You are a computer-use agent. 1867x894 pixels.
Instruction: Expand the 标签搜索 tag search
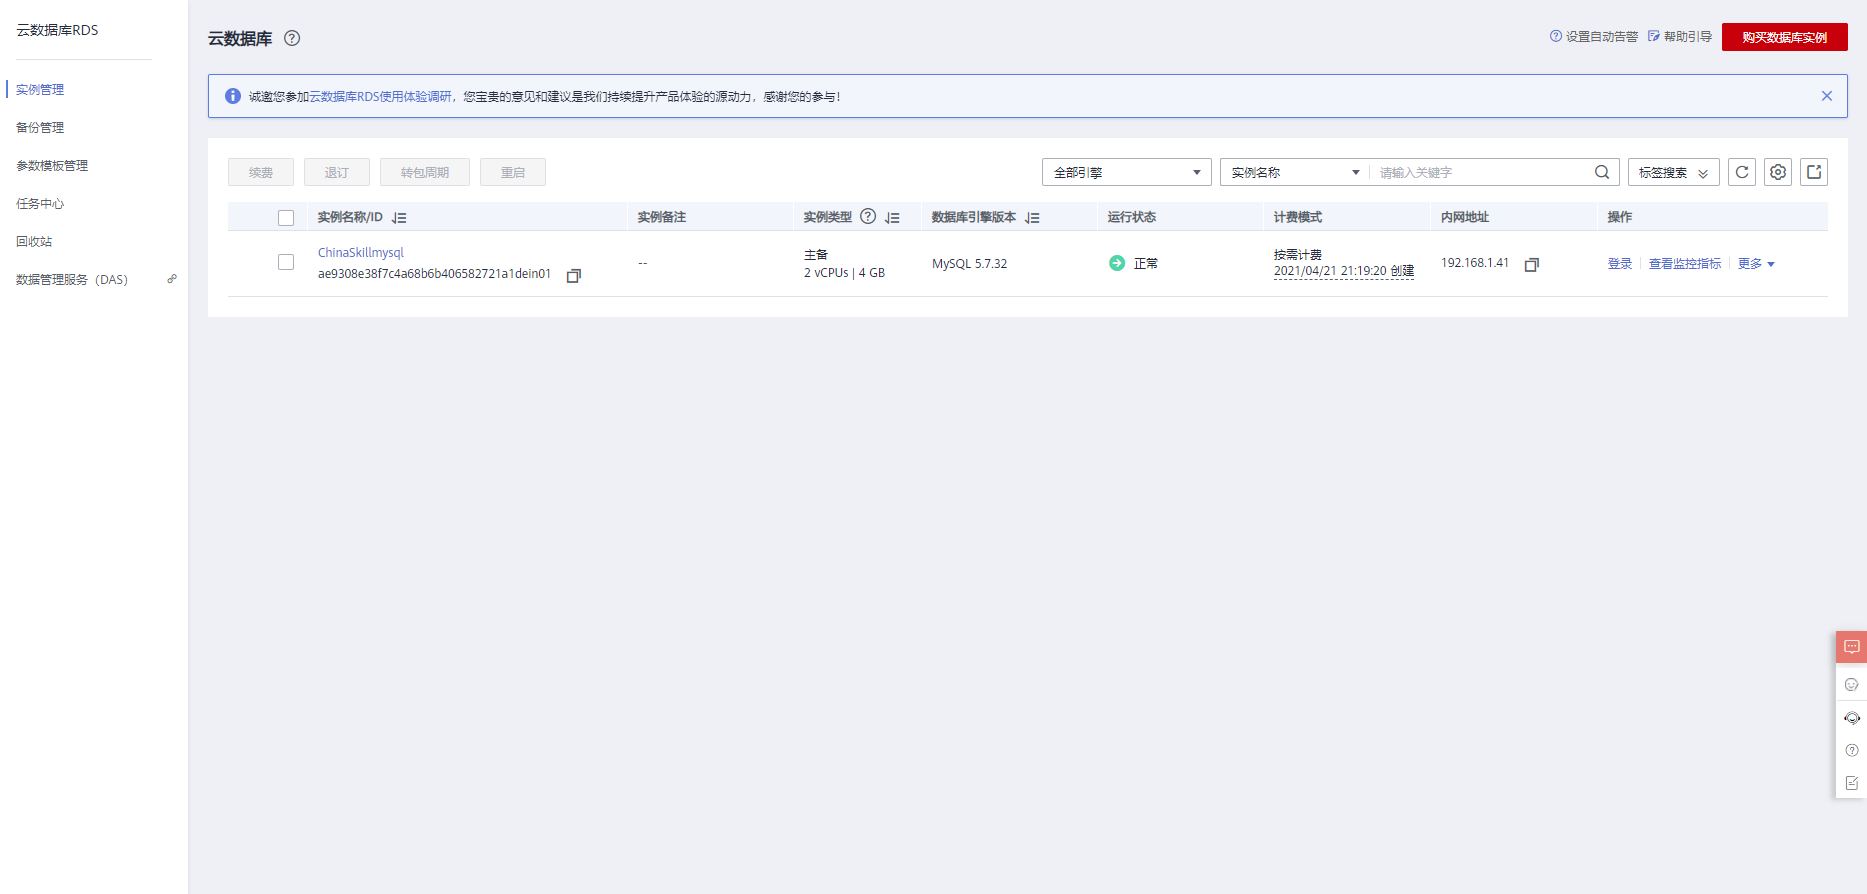tap(1674, 172)
